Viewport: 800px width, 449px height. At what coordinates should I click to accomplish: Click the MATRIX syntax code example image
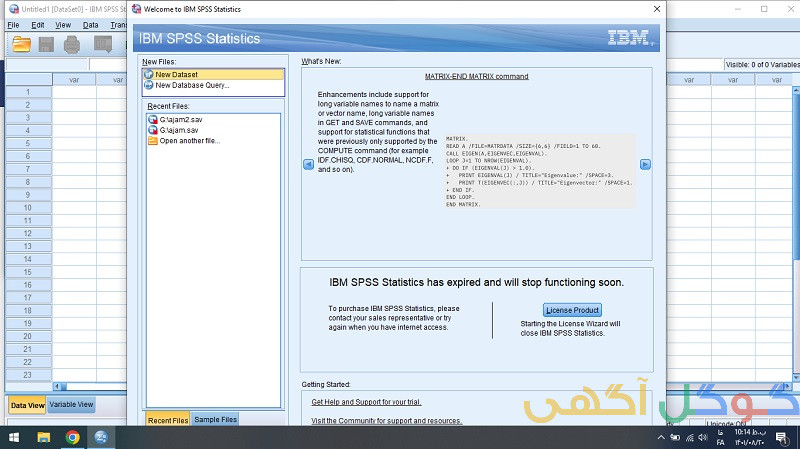540,171
